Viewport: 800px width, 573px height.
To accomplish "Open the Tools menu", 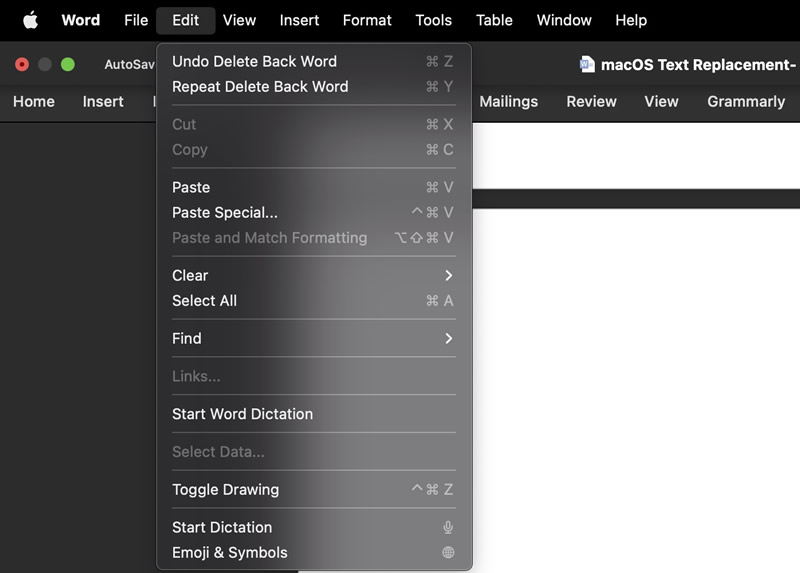I will tap(433, 20).
